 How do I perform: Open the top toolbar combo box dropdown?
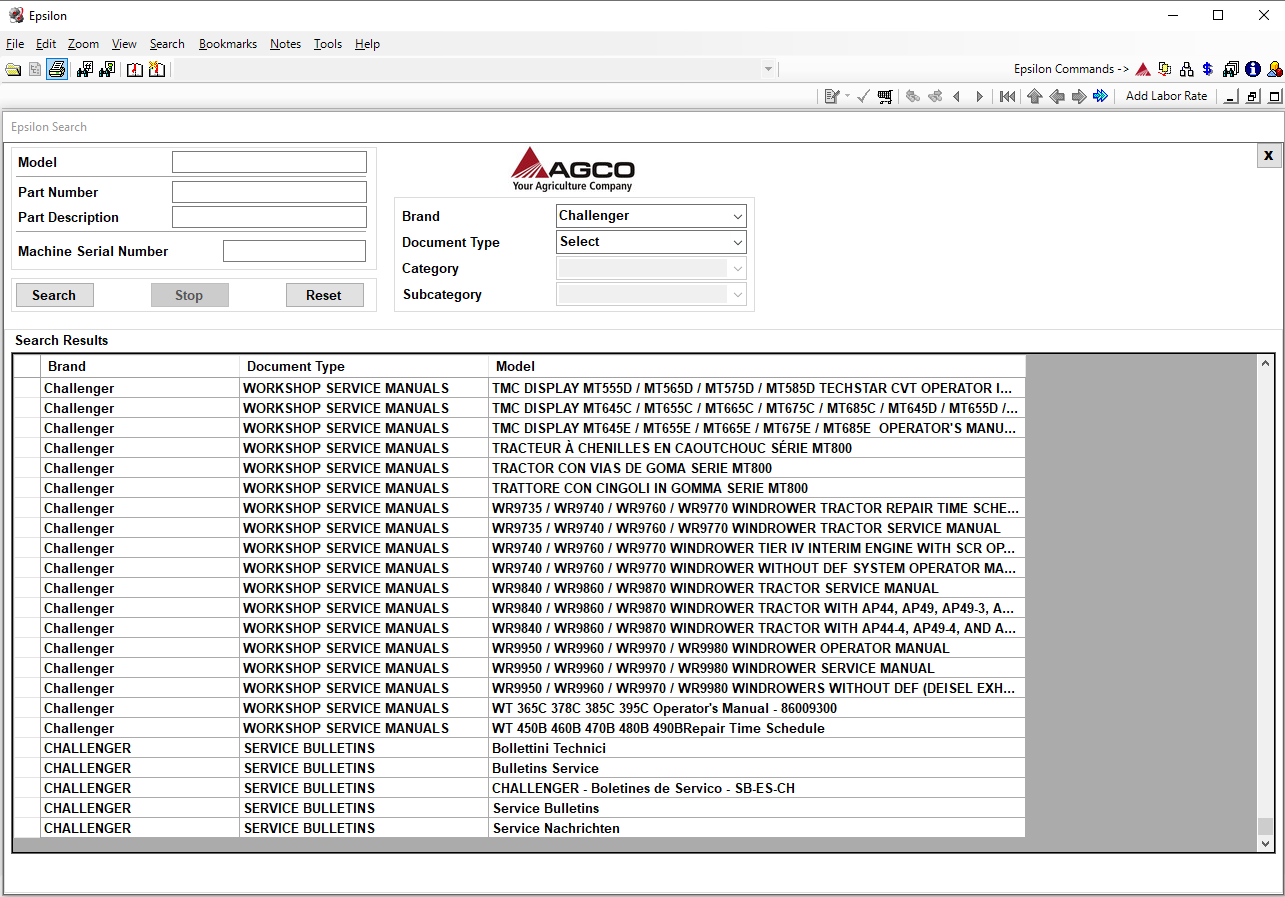pos(768,69)
